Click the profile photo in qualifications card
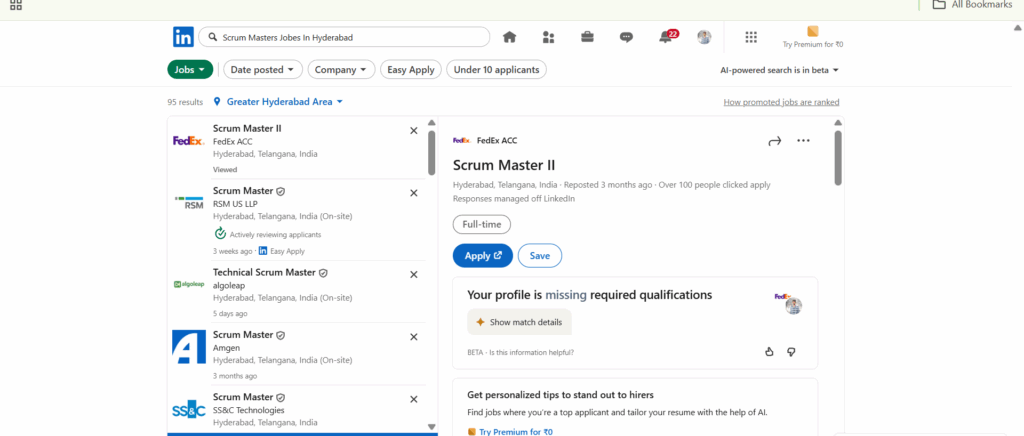Image resolution: width=1024 pixels, height=436 pixels. 793,306
